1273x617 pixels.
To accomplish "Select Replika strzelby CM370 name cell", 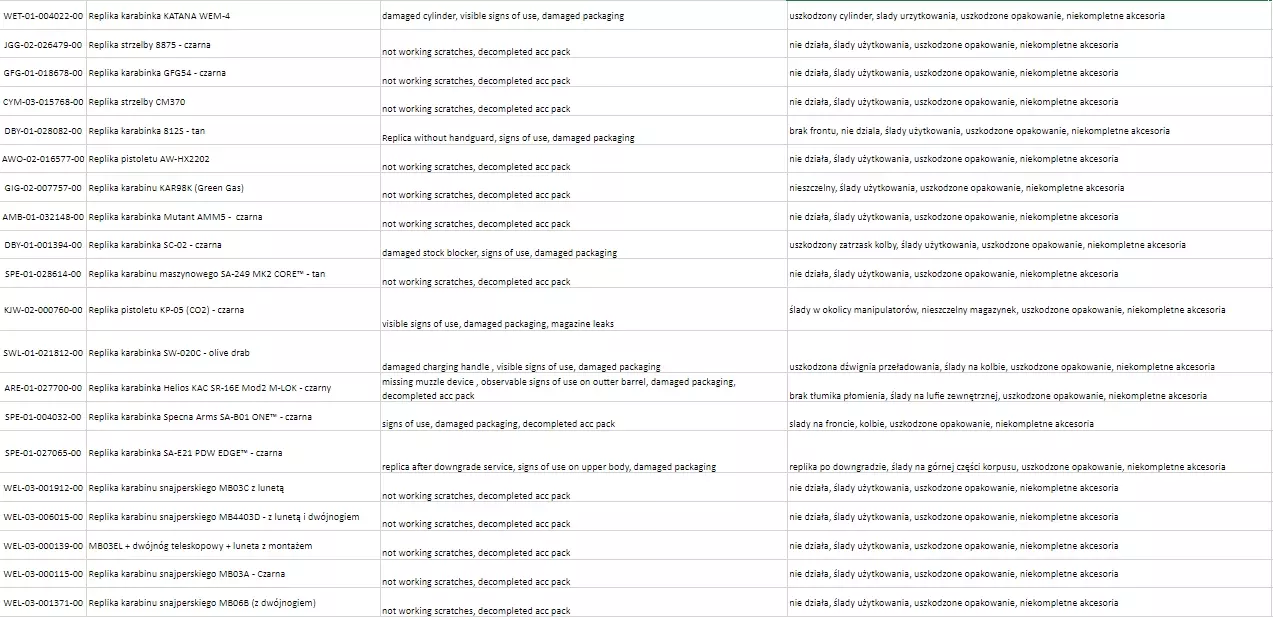I will (136, 102).
